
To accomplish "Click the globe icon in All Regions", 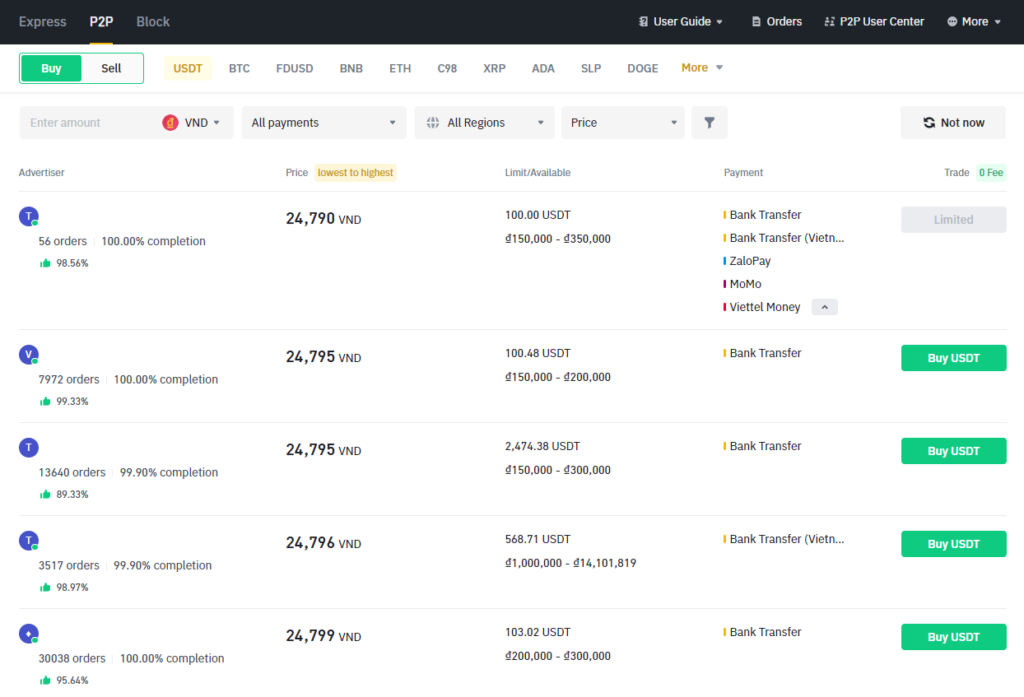I will coord(433,122).
